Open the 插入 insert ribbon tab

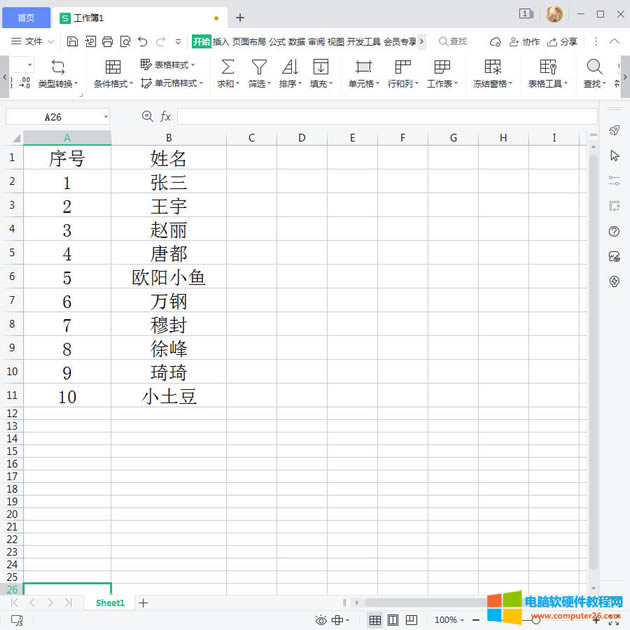point(221,41)
